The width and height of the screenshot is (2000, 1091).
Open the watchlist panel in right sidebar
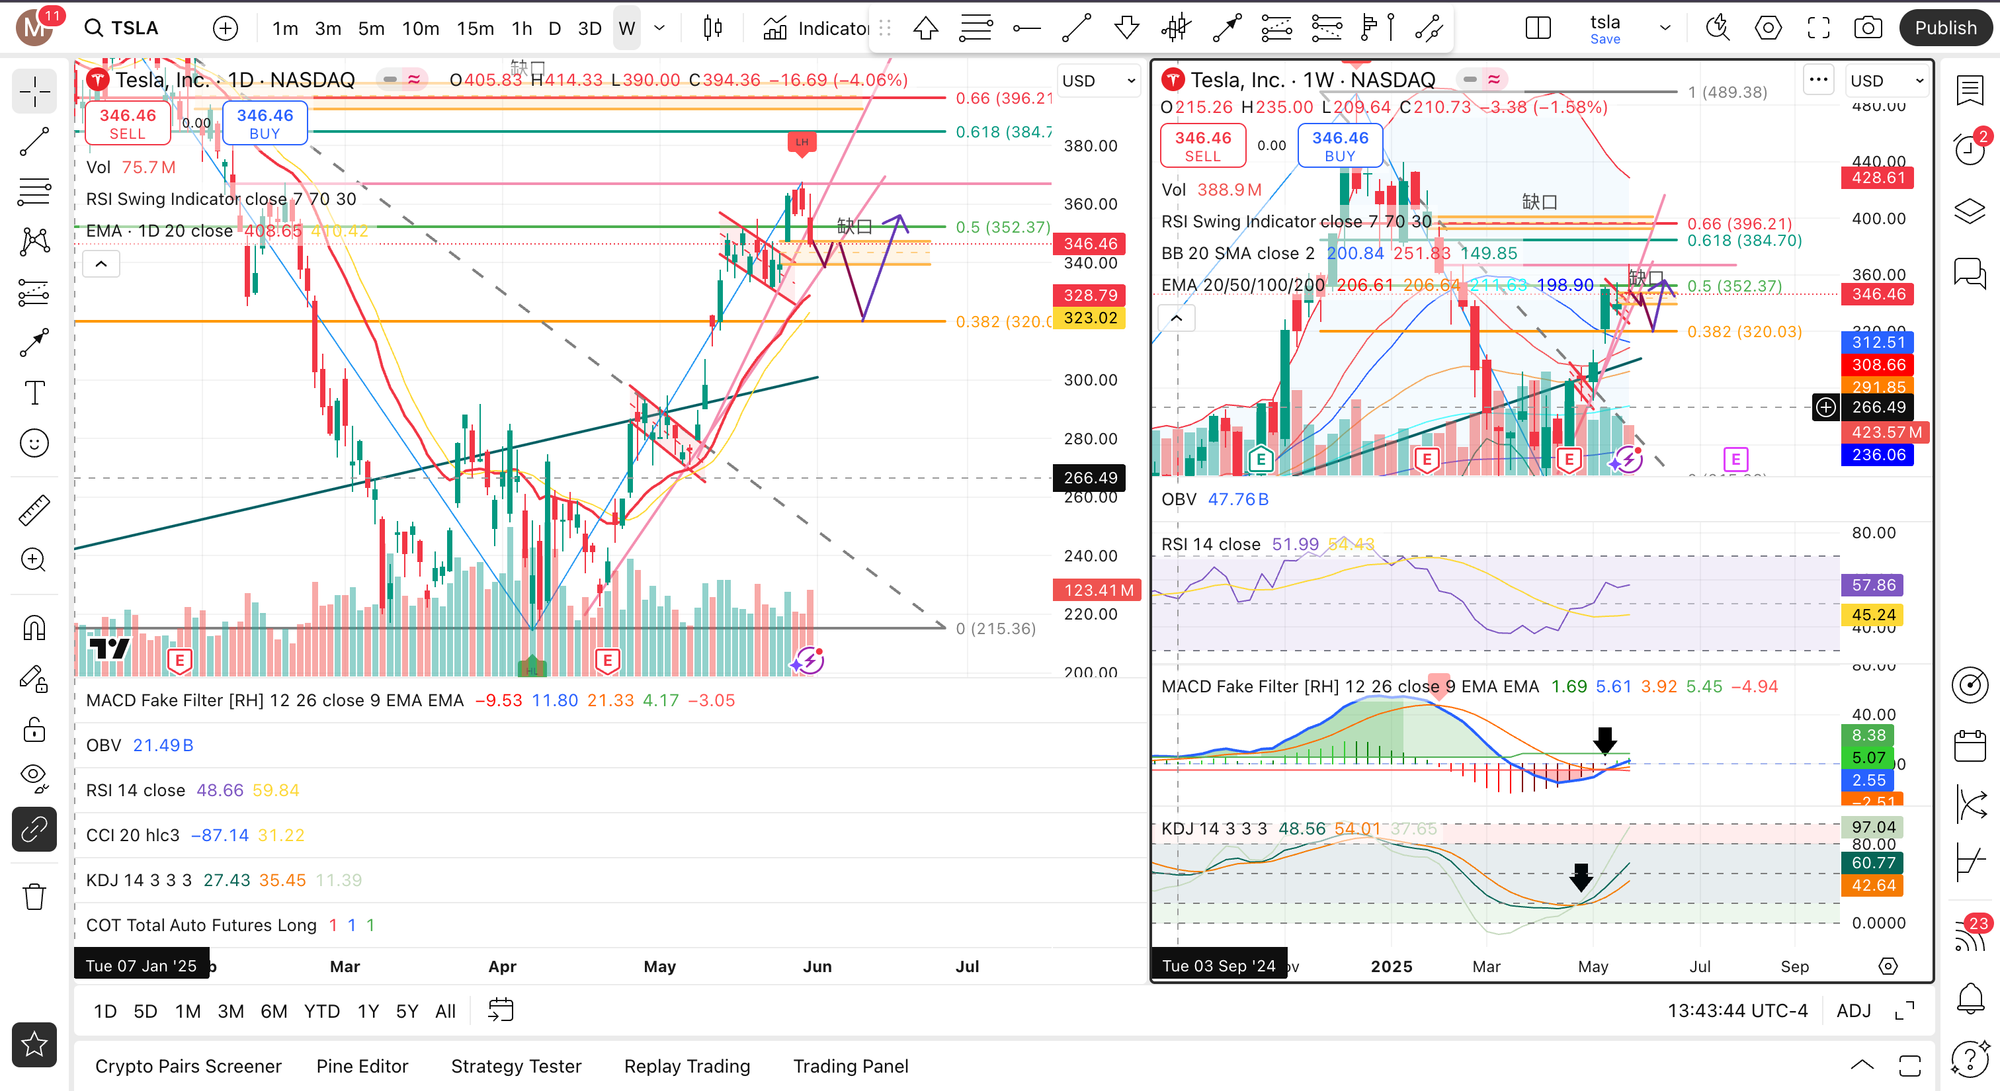1970,91
